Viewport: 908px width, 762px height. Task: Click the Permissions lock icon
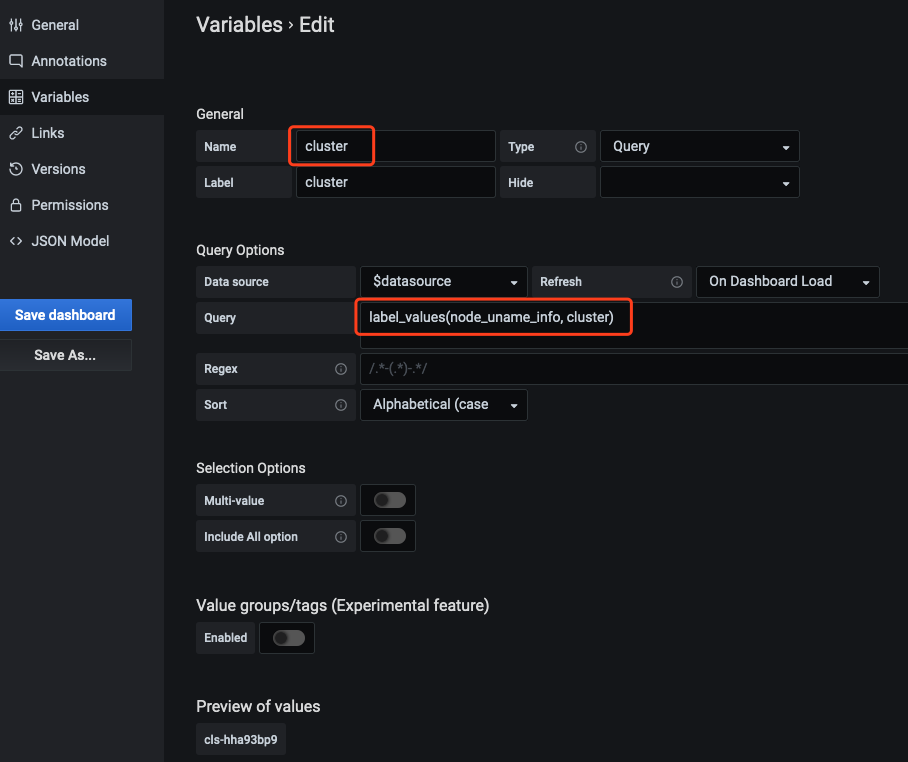click(x=16, y=205)
